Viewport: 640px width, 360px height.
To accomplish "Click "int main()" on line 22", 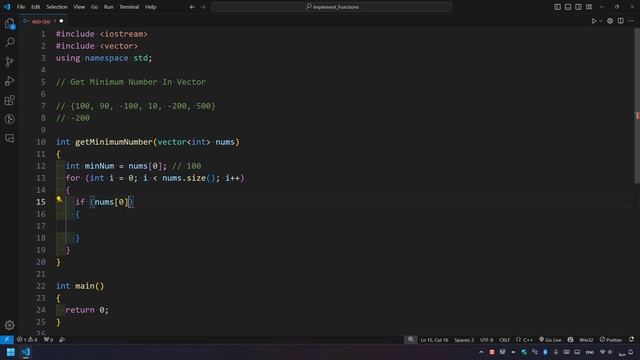I will point(80,286).
